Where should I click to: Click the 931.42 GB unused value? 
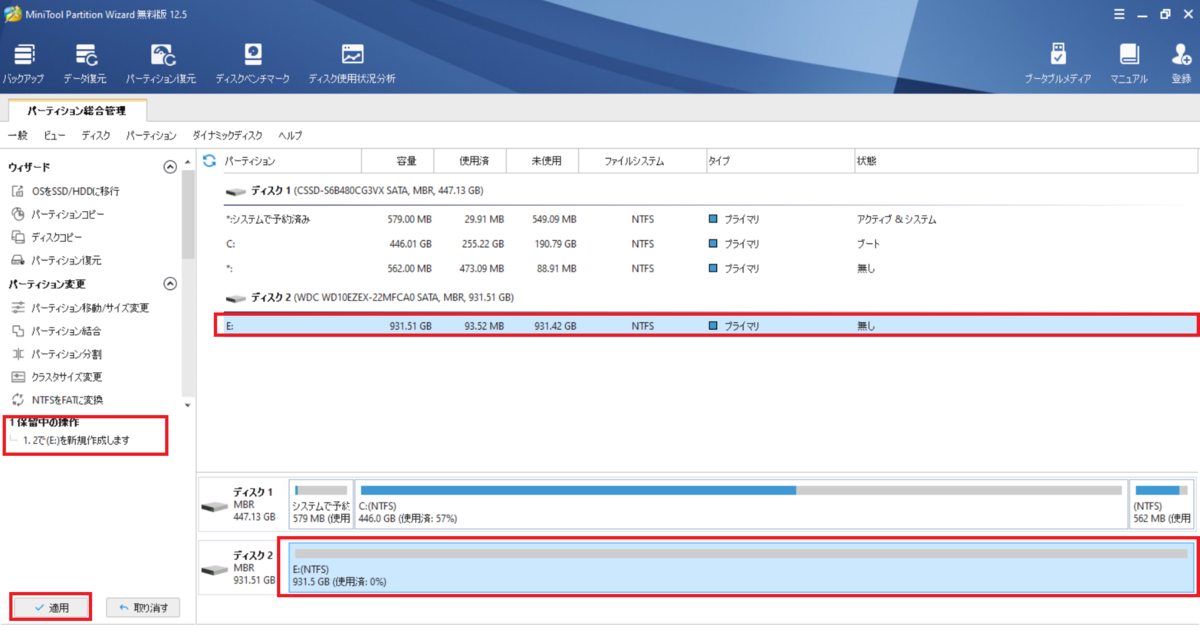click(x=555, y=325)
